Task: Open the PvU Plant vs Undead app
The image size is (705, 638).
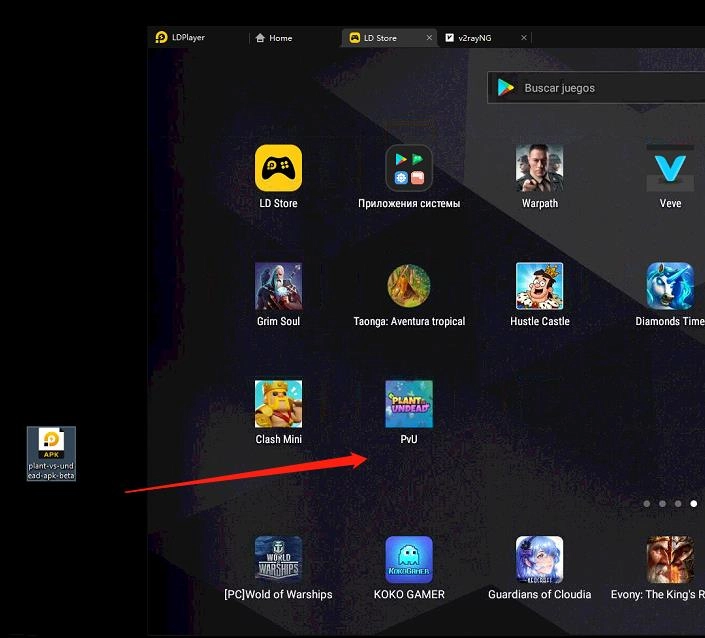Action: click(409, 404)
